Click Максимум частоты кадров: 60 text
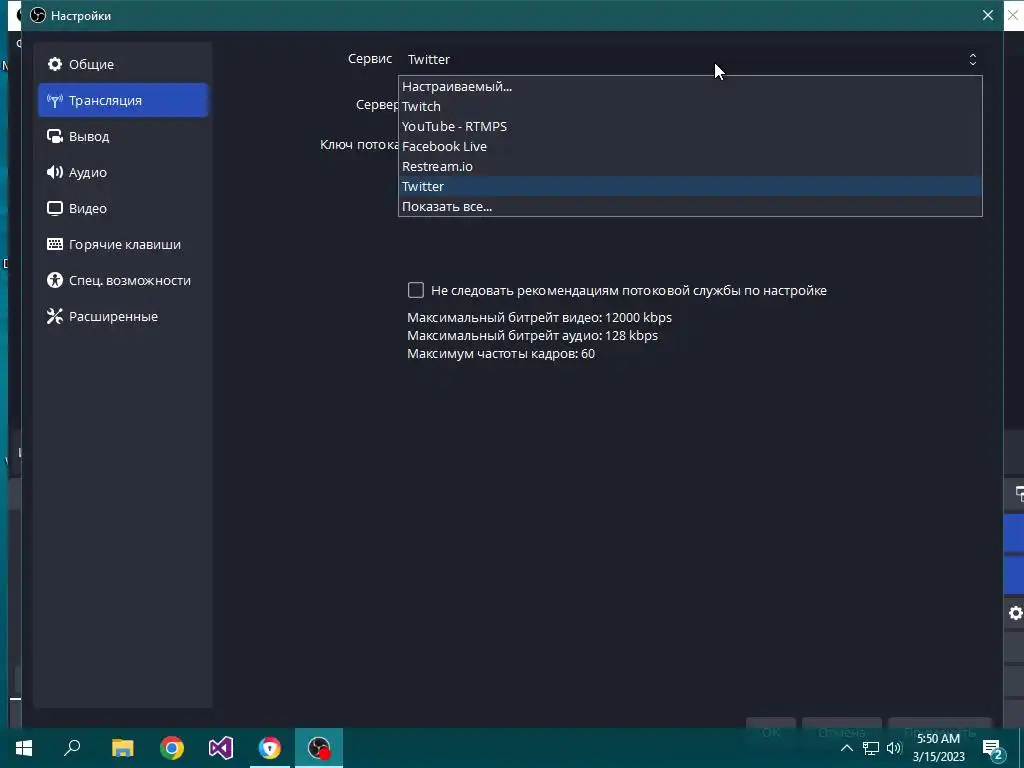The width and height of the screenshot is (1024, 768). click(x=501, y=354)
